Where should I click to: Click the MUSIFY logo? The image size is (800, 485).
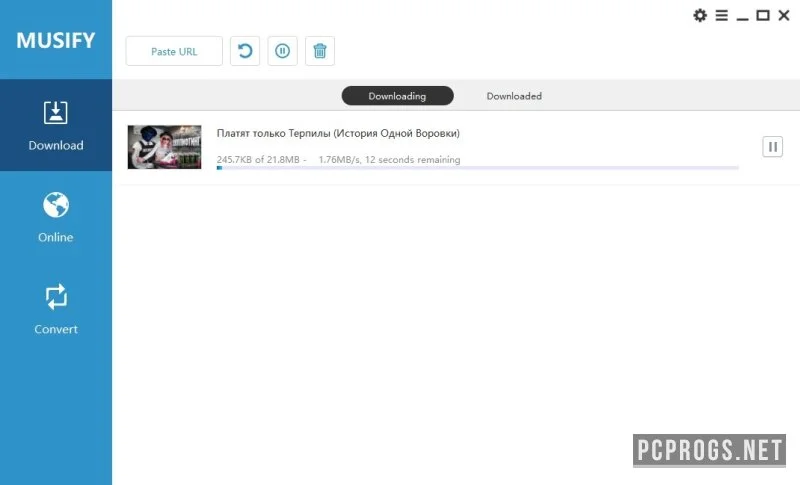pos(56,40)
